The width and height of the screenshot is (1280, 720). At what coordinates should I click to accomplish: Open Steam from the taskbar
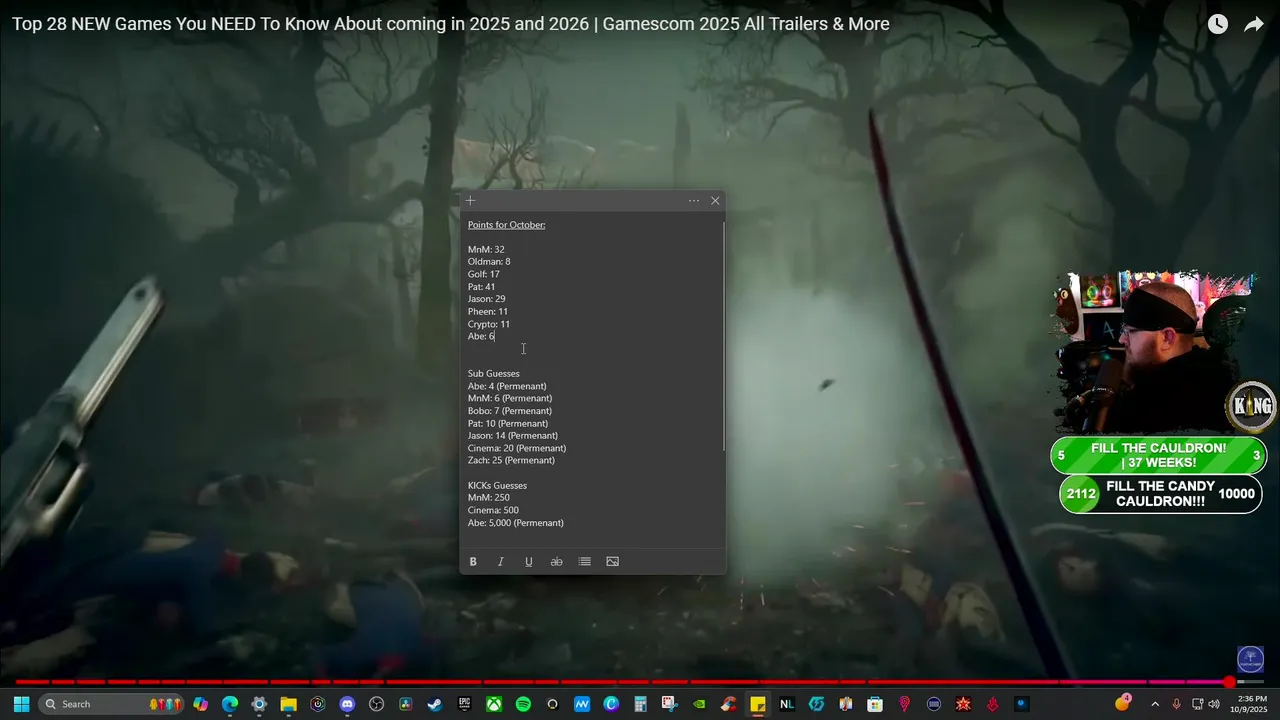pyautogui.click(x=434, y=704)
